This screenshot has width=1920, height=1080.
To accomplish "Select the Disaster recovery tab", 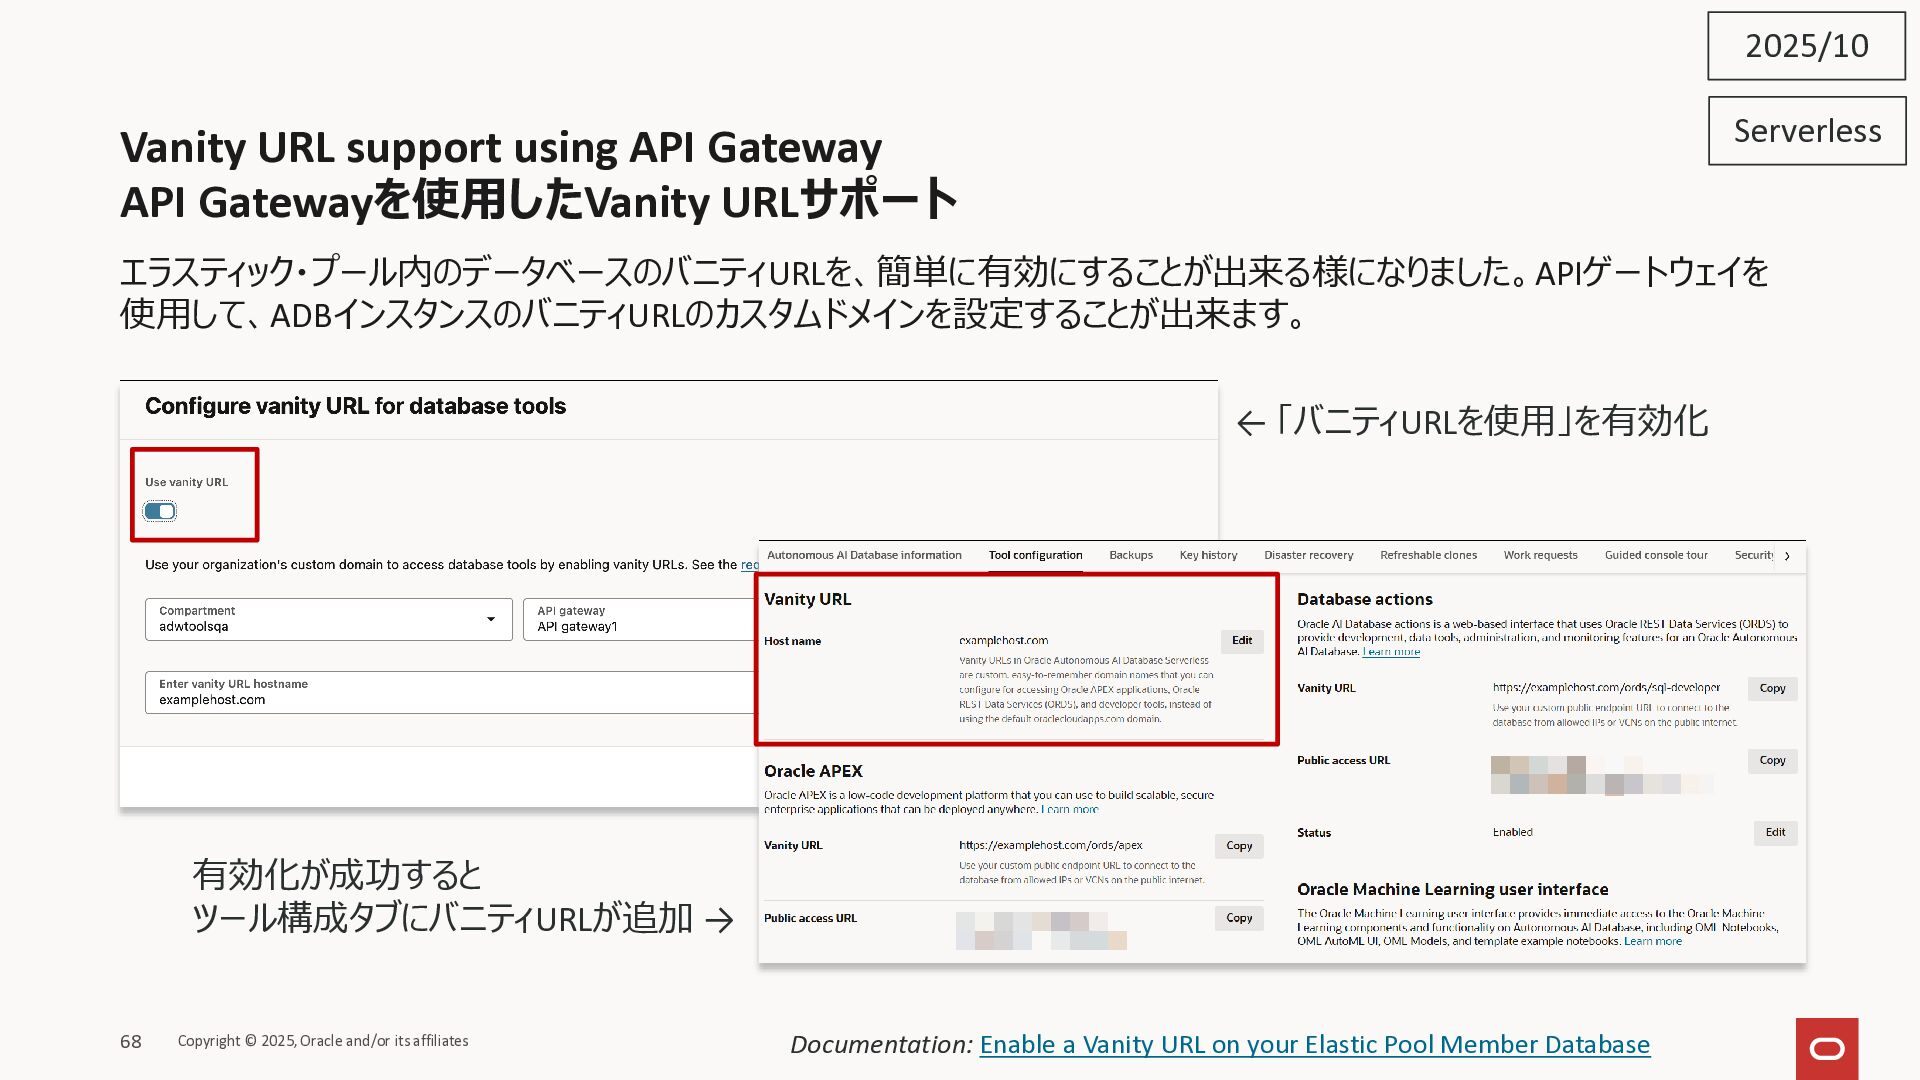I will coord(1308,555).
